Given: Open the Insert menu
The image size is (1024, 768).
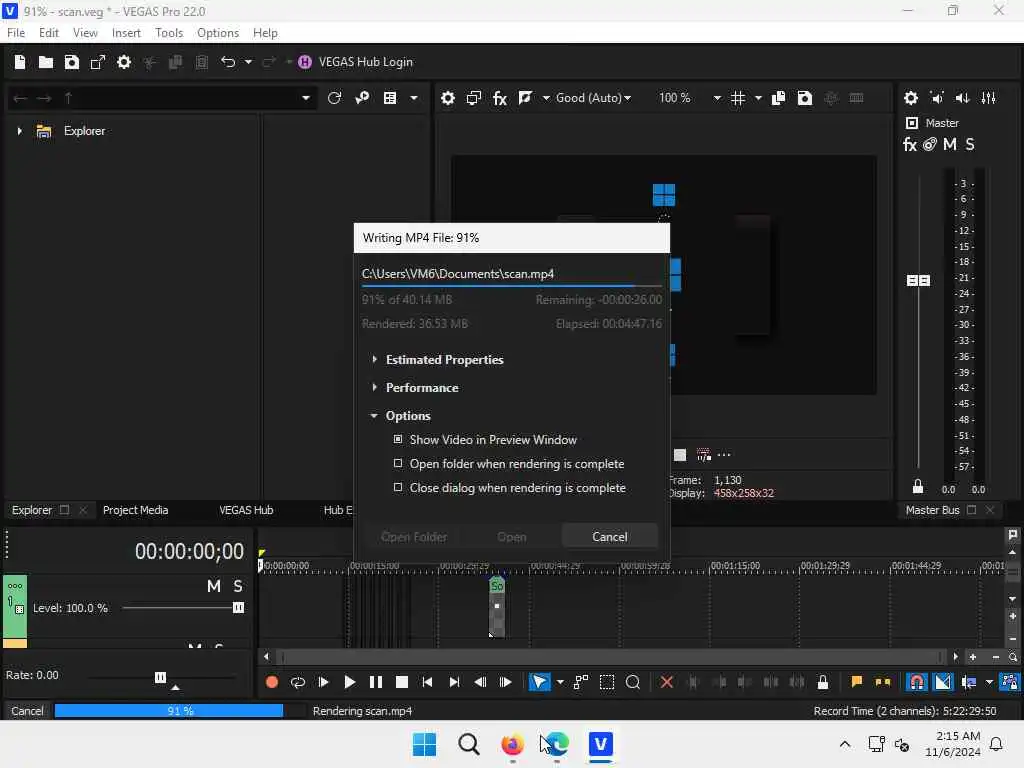Looking at the screenshot, I should click(x=126, y=33).
